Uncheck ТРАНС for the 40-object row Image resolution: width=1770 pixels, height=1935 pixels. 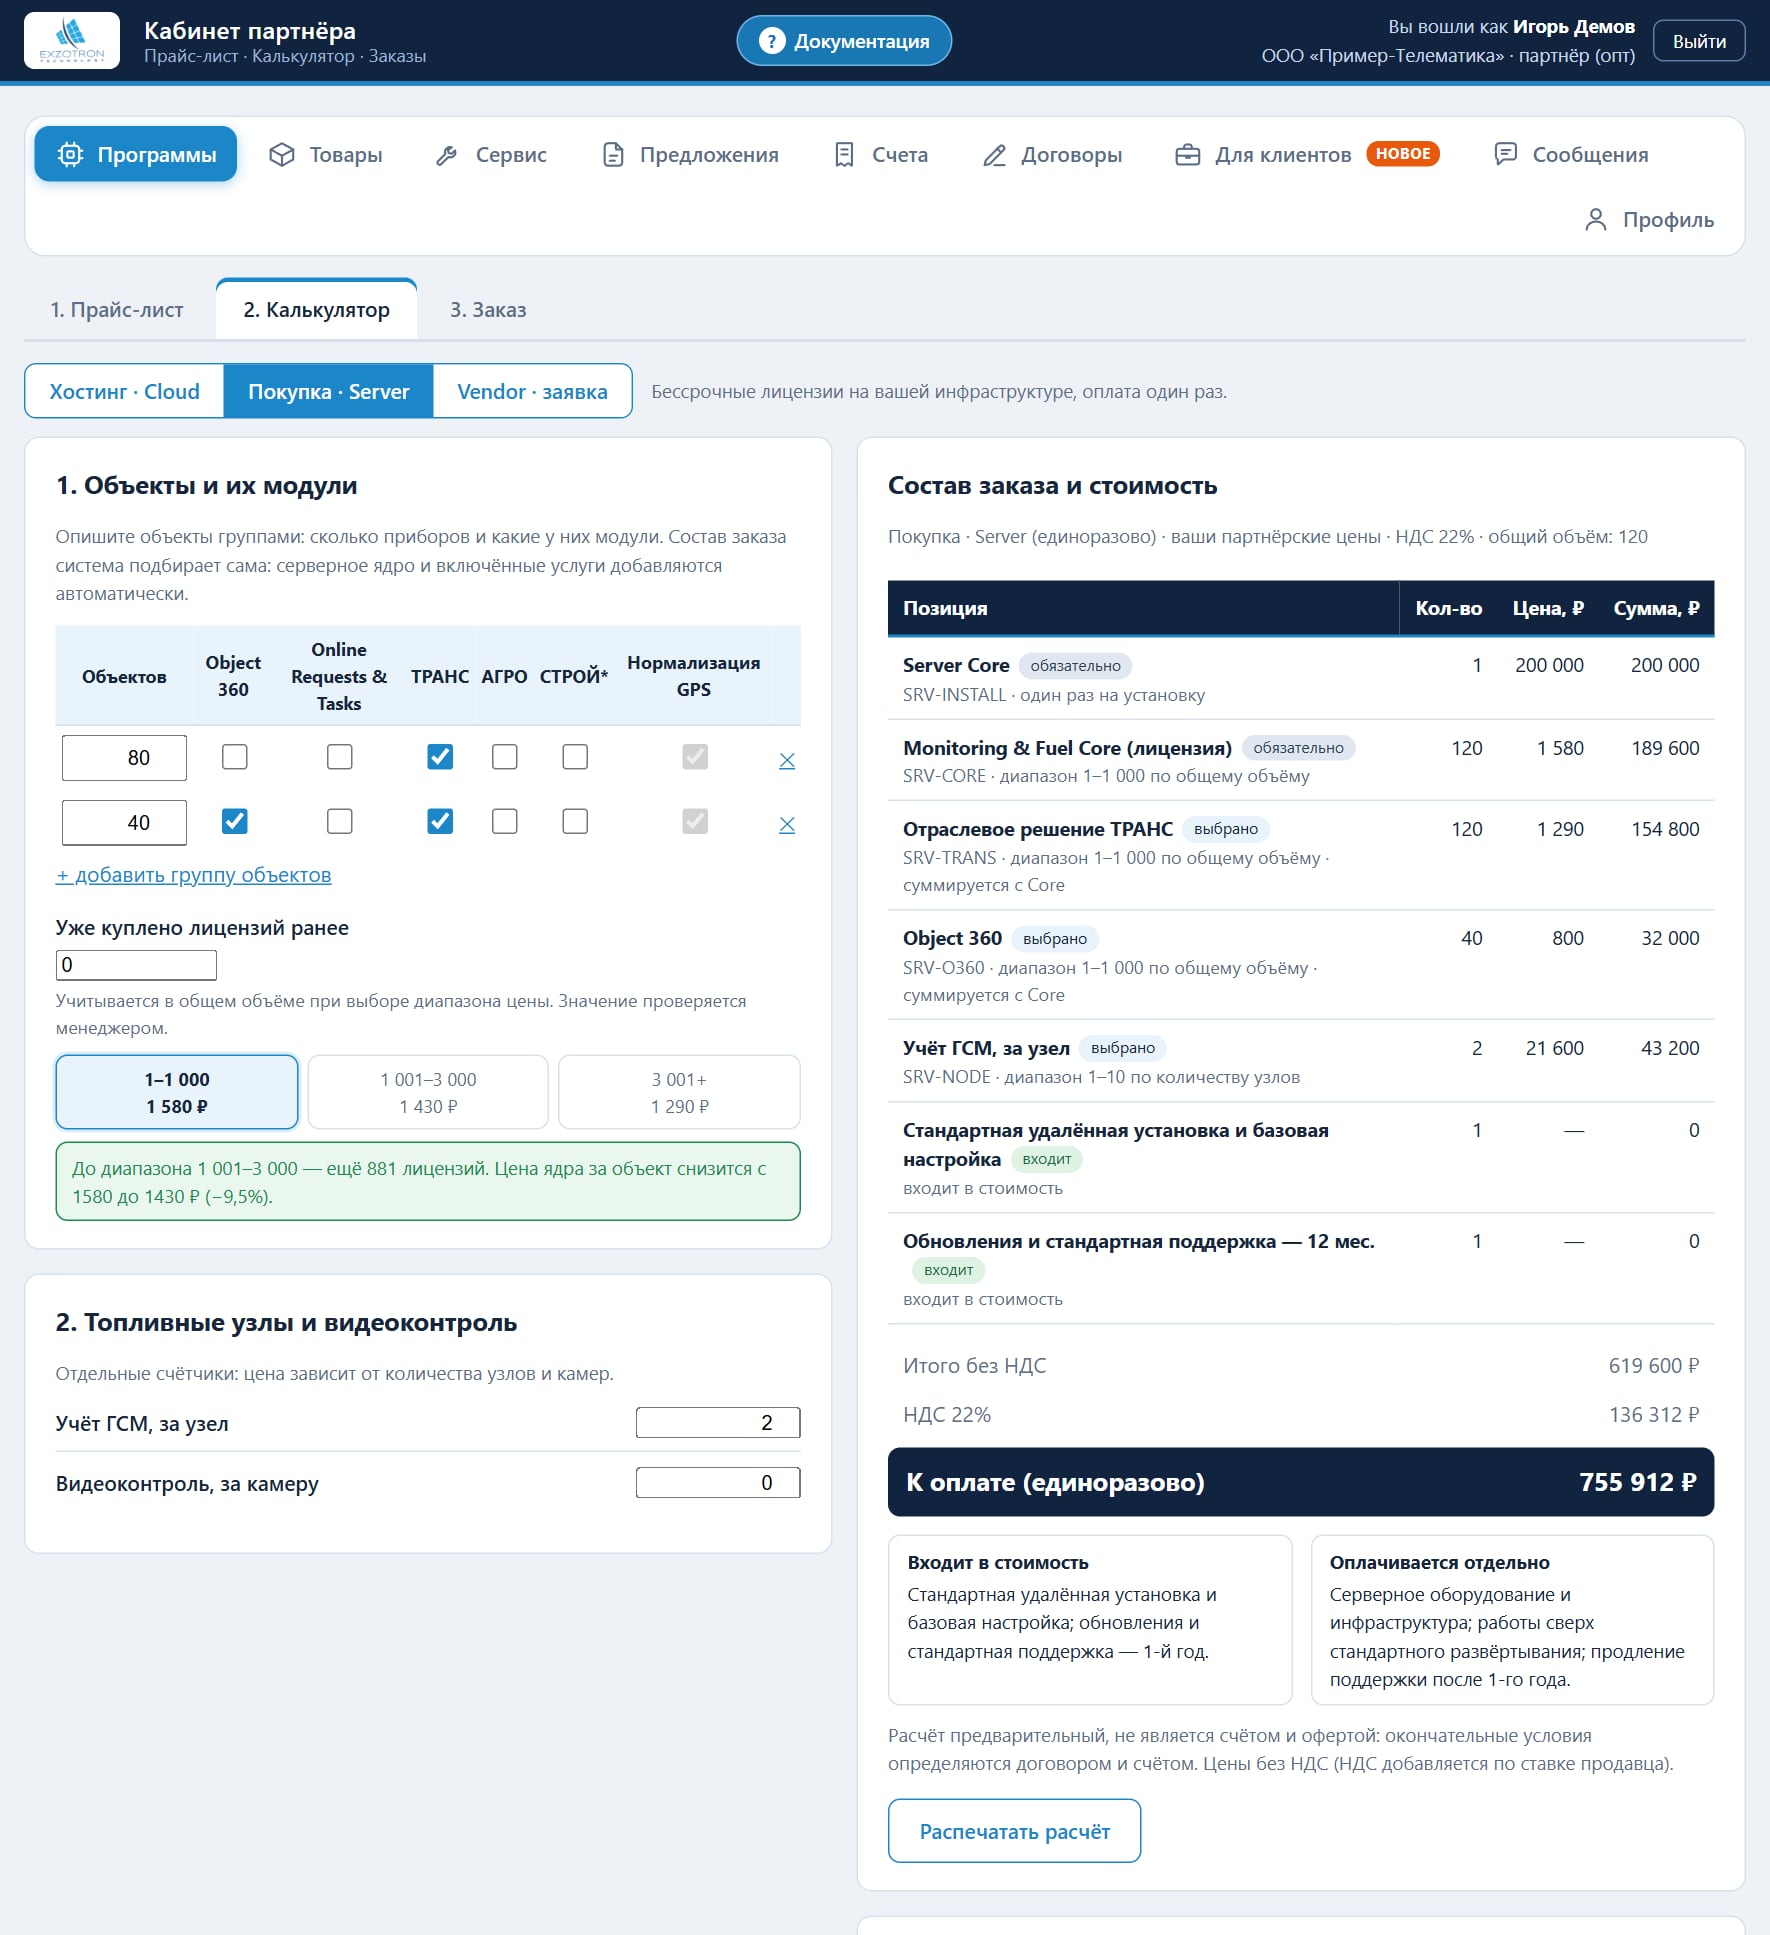pos(440,821)
